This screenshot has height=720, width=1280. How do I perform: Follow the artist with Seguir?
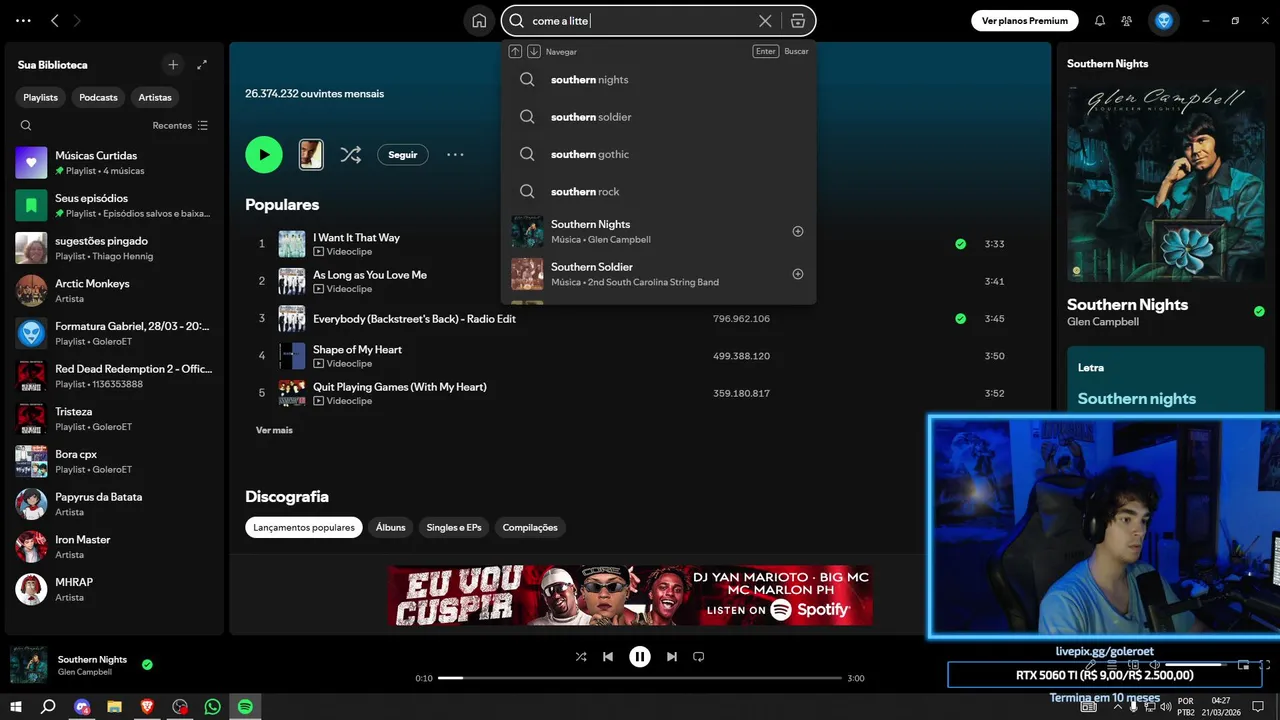[x=403, y=154]
